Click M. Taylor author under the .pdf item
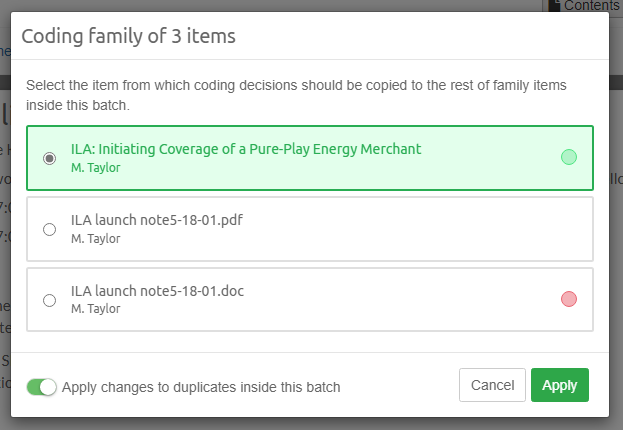 96,239
